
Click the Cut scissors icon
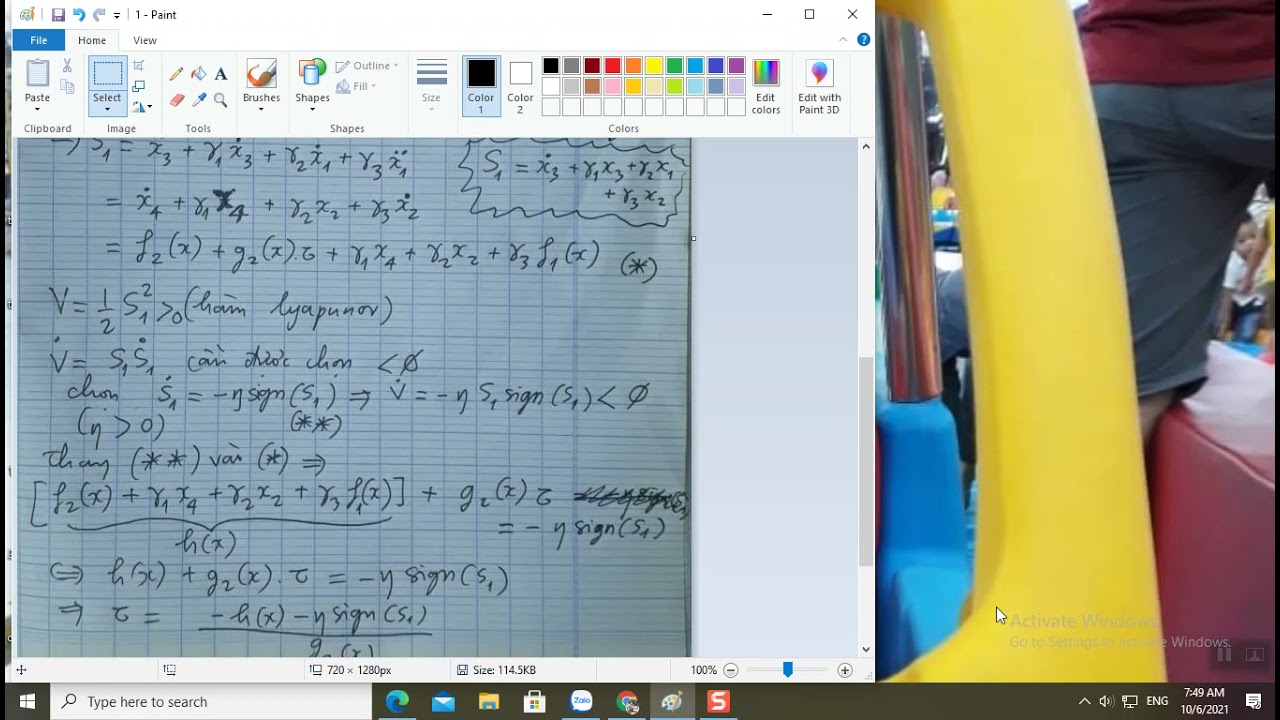[67, 66]
